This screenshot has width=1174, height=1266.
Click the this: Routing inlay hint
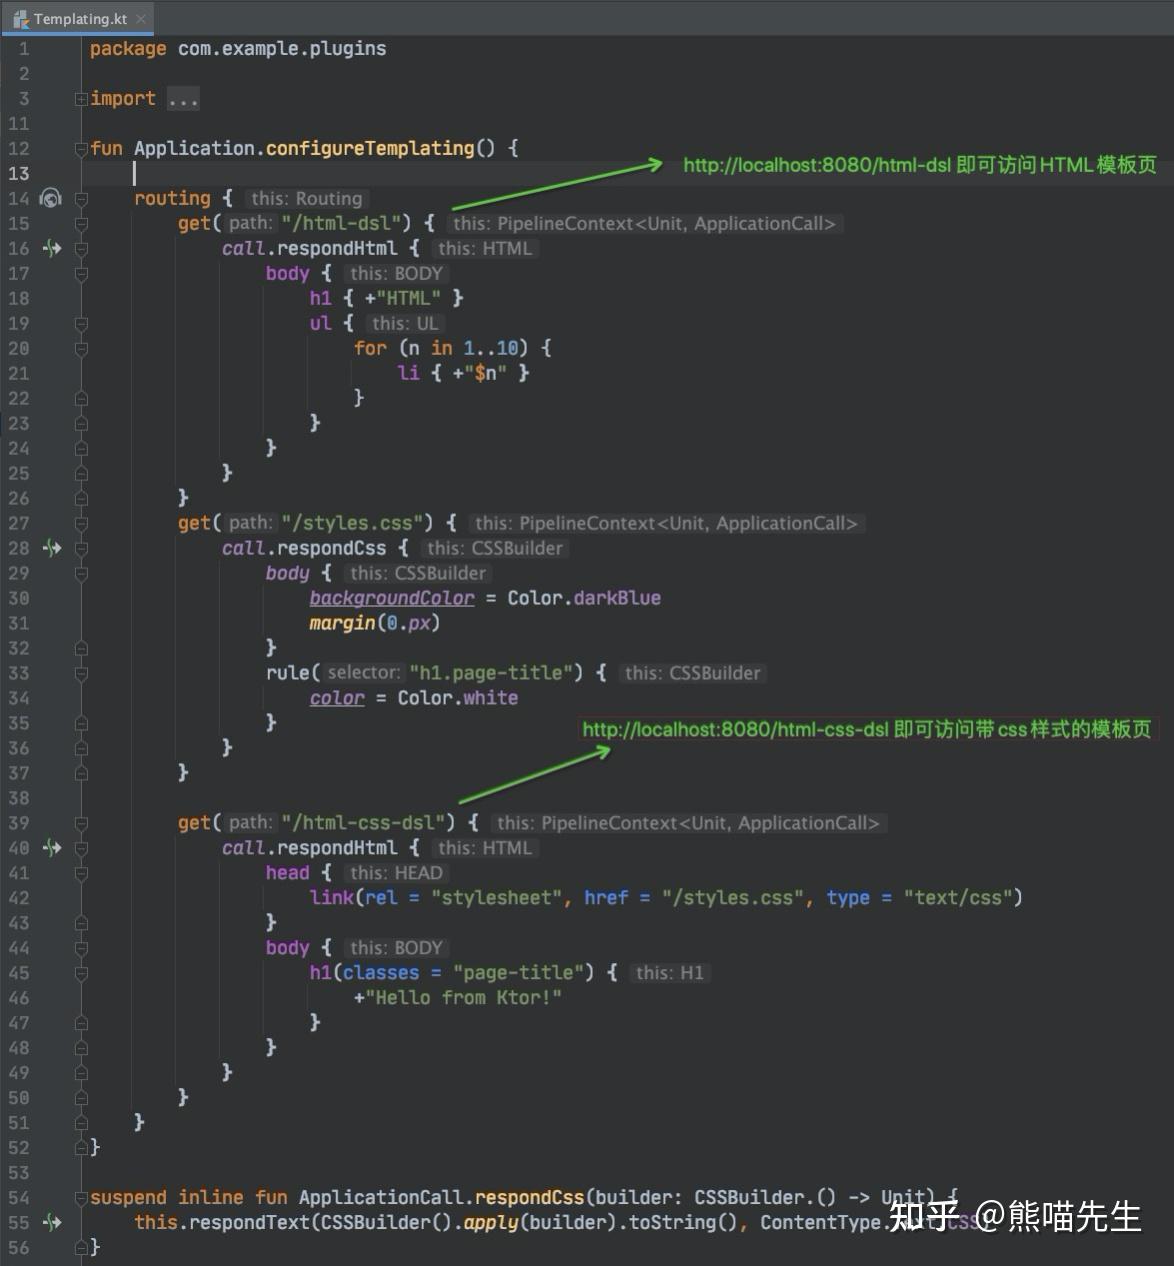point(306,198)
